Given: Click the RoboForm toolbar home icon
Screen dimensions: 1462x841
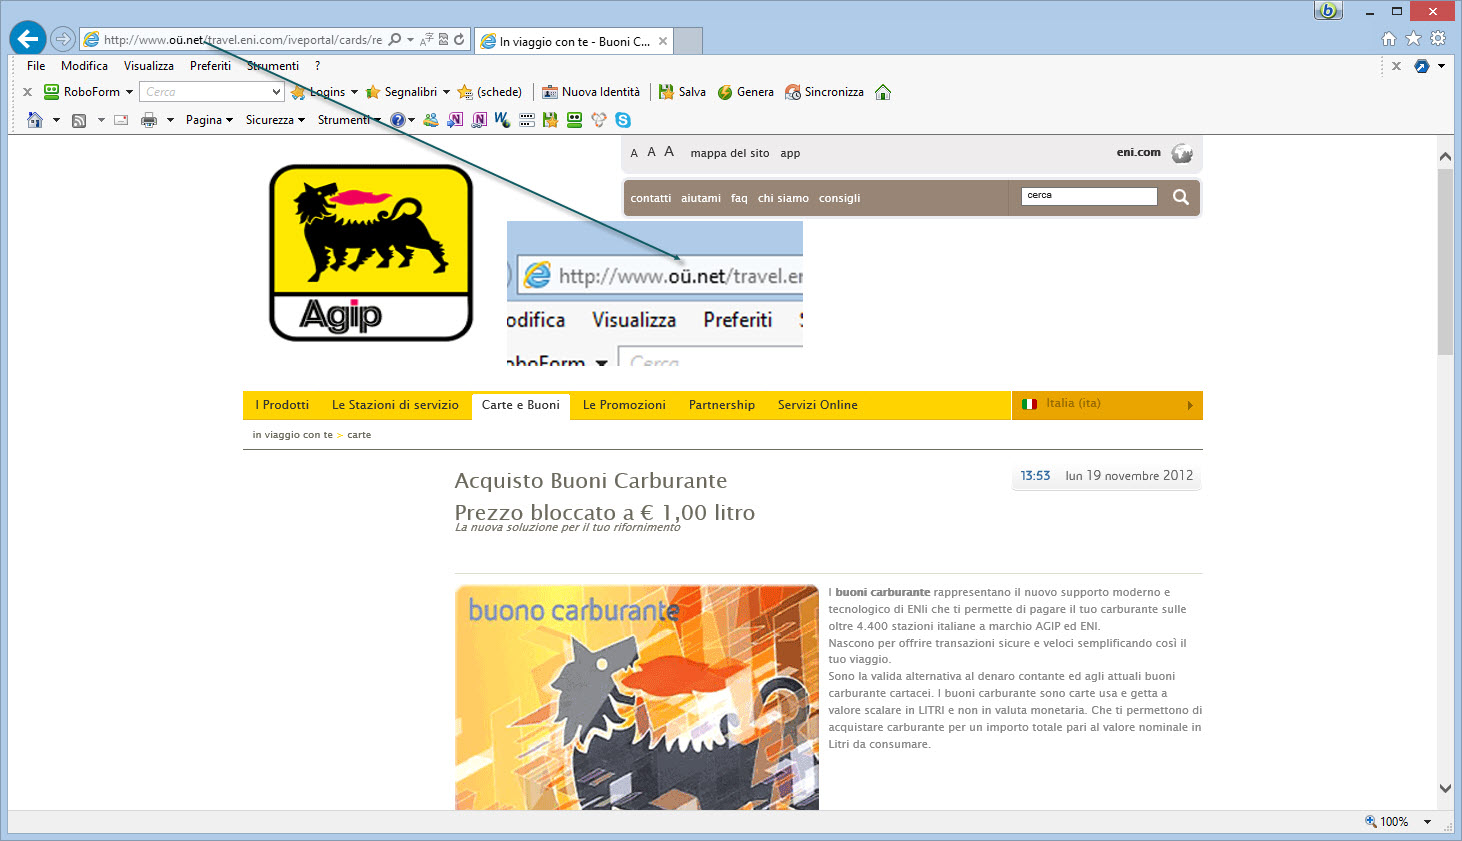Looking at the screenshot, I should pyautogui.click(x=883, y=92).
